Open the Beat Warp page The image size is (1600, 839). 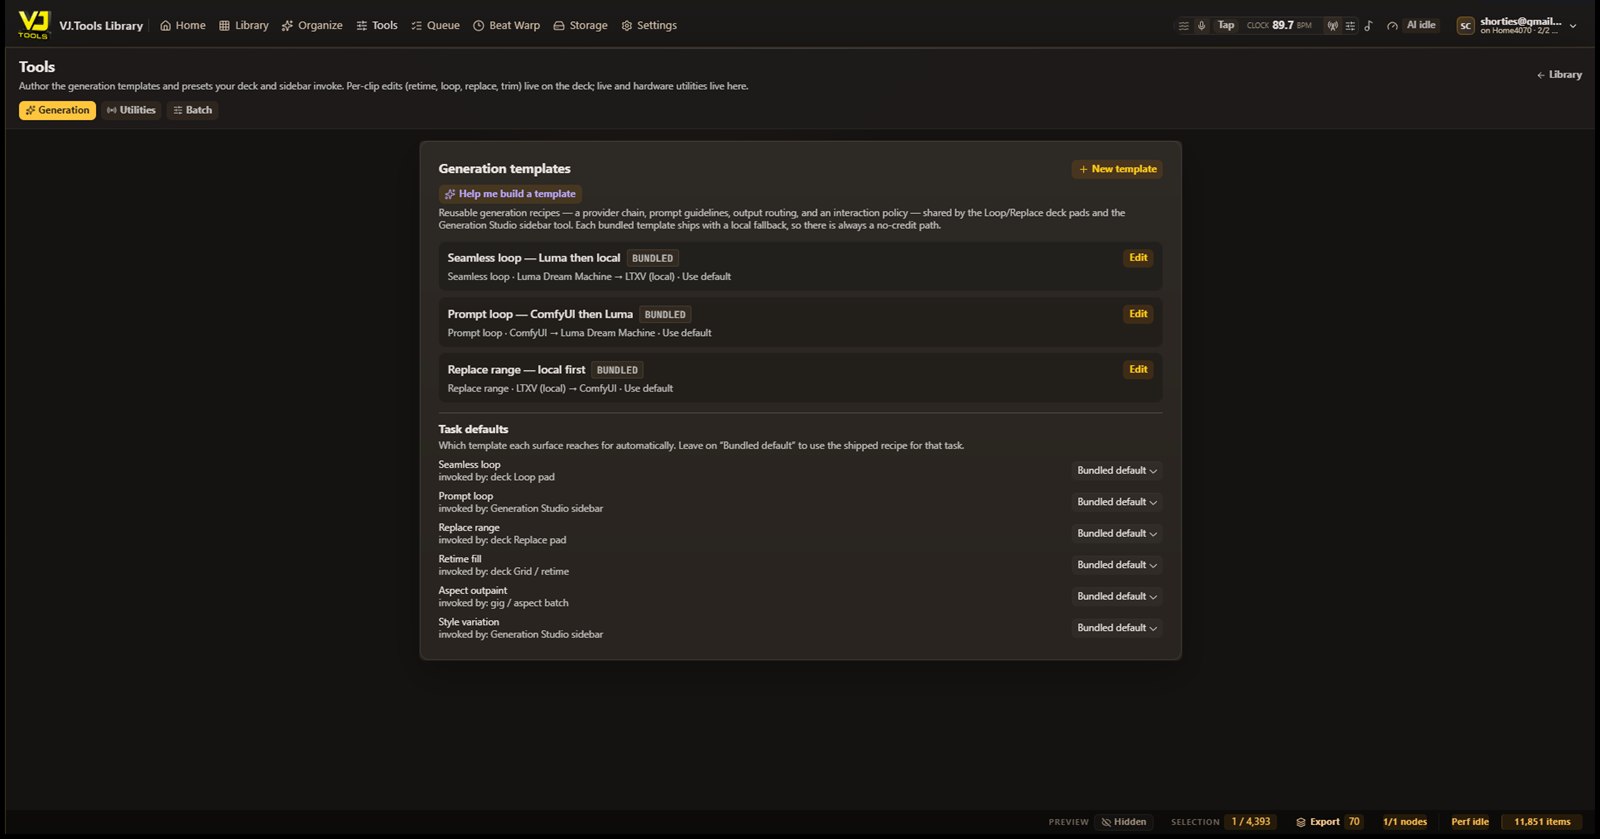click(x=506, y=25)
